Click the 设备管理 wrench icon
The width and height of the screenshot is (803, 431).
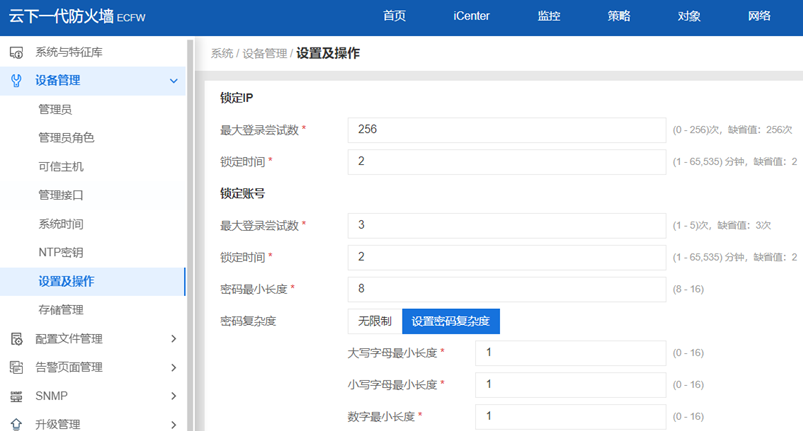tap(16, 81)
